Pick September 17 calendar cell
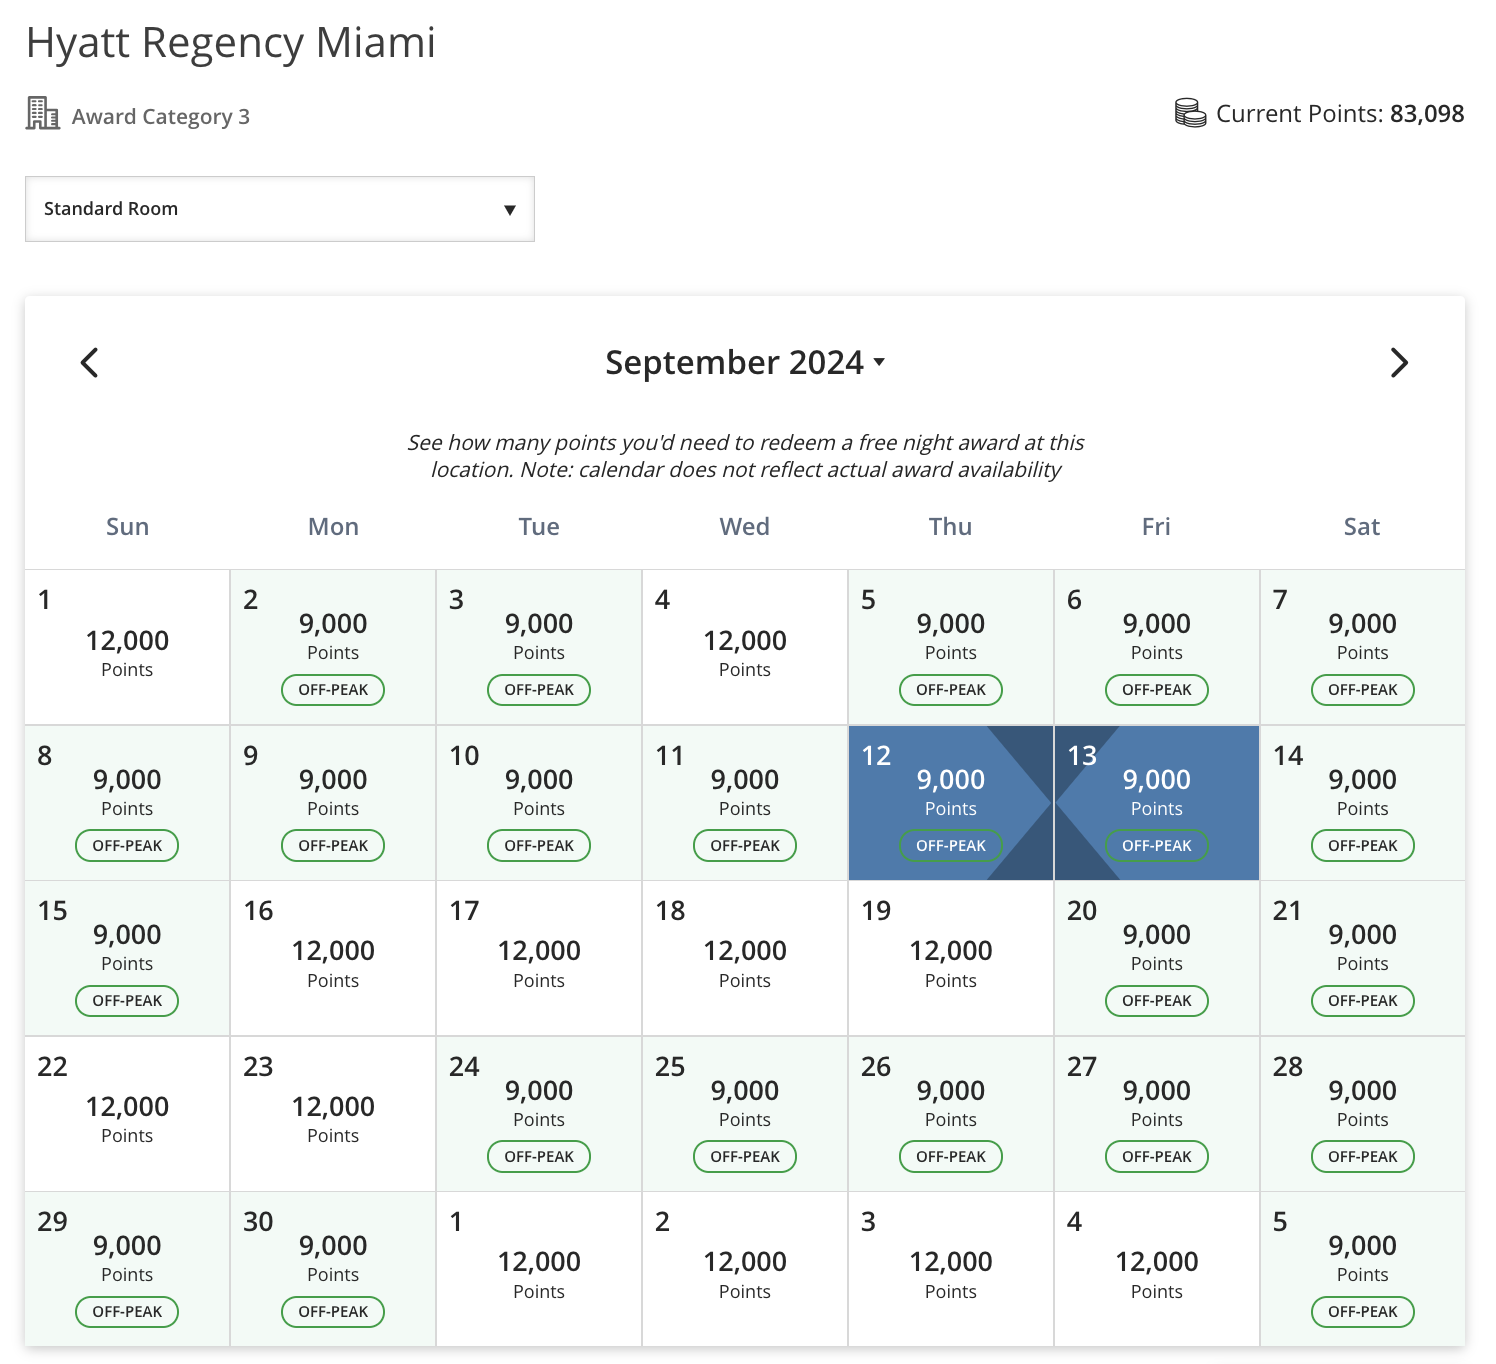Image resolution: width=1496 pixels, height=1364 pixels. coord(539,958)
